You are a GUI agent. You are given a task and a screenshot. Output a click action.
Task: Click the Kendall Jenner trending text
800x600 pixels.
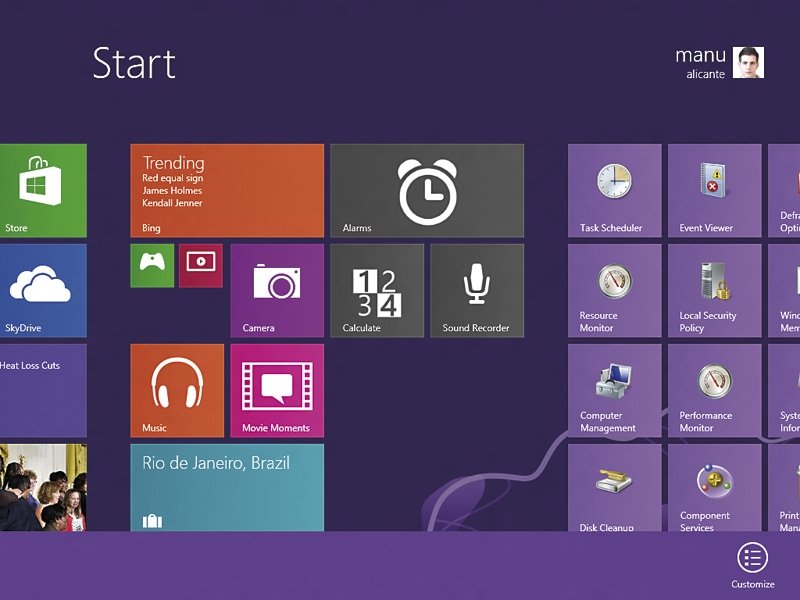(x=172, y=203)
